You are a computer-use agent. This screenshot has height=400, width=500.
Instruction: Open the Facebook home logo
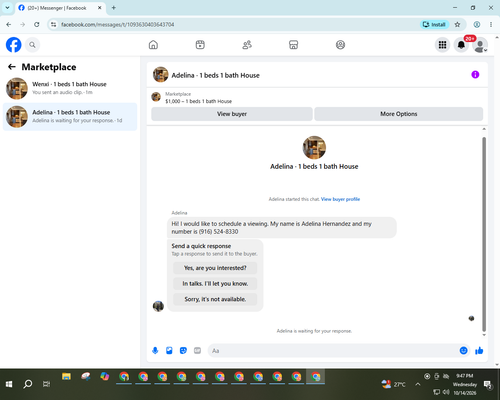click(14, 45)
